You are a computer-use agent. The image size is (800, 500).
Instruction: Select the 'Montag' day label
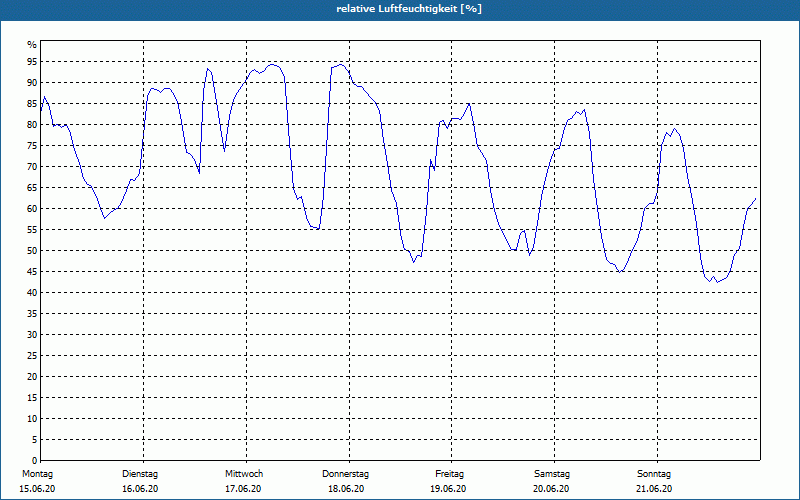(37, 474)
